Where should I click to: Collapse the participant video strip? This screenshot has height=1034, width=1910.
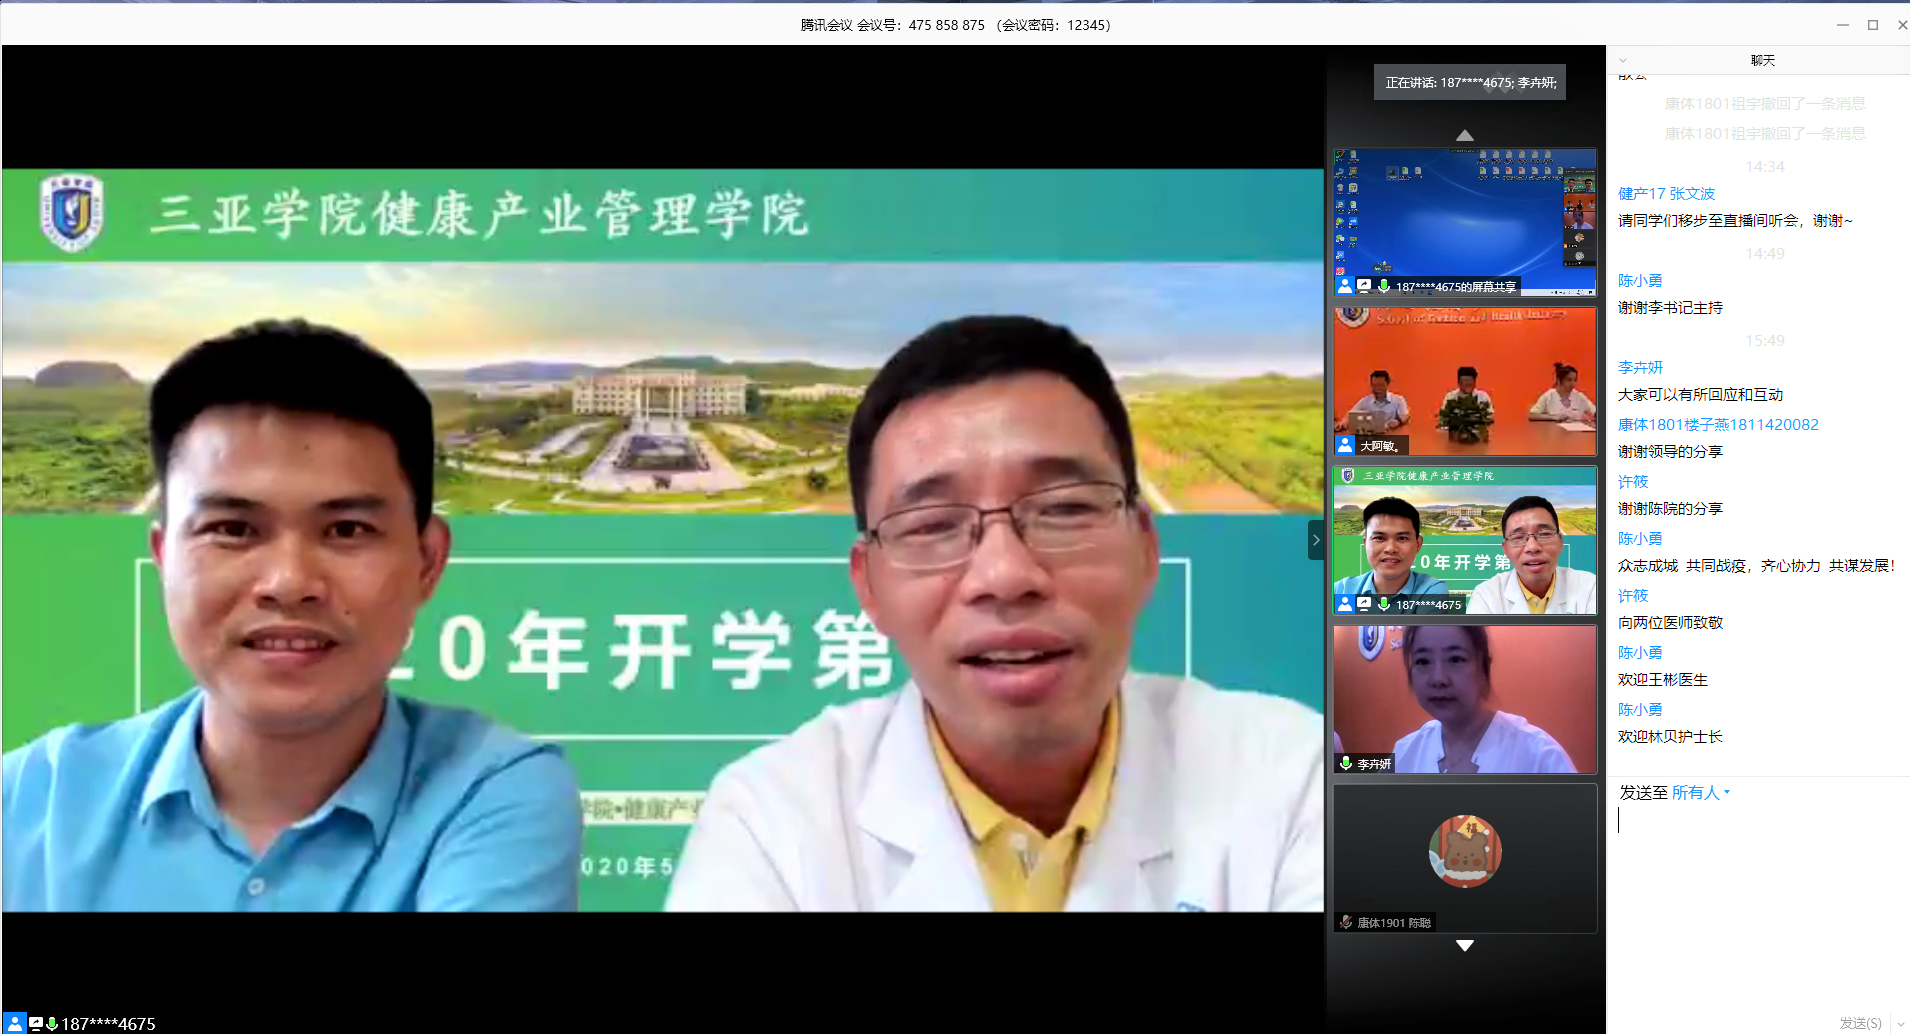coord(1316,540)
